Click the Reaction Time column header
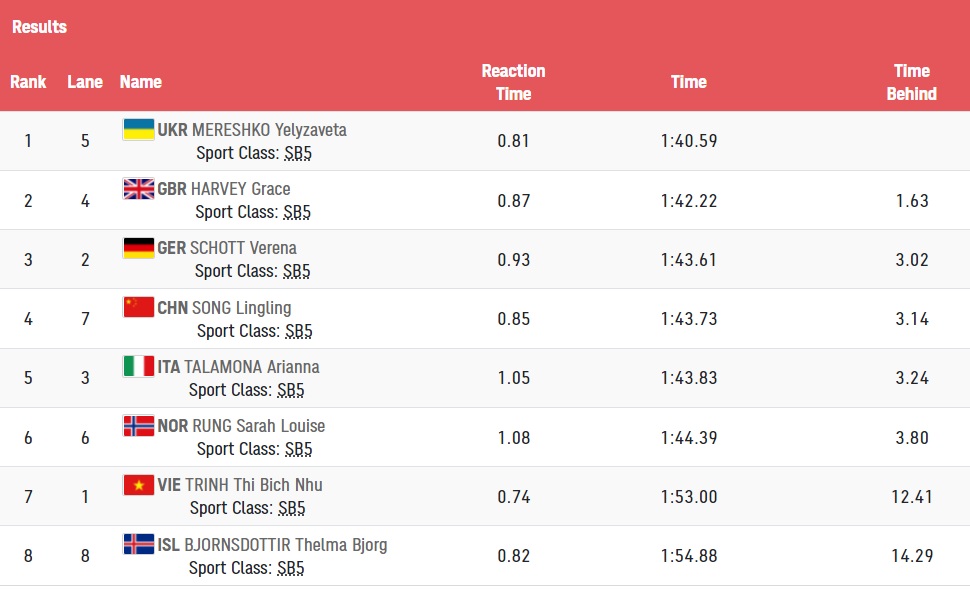The height and width of the screenshot is (593, 970). coord(513,82)
